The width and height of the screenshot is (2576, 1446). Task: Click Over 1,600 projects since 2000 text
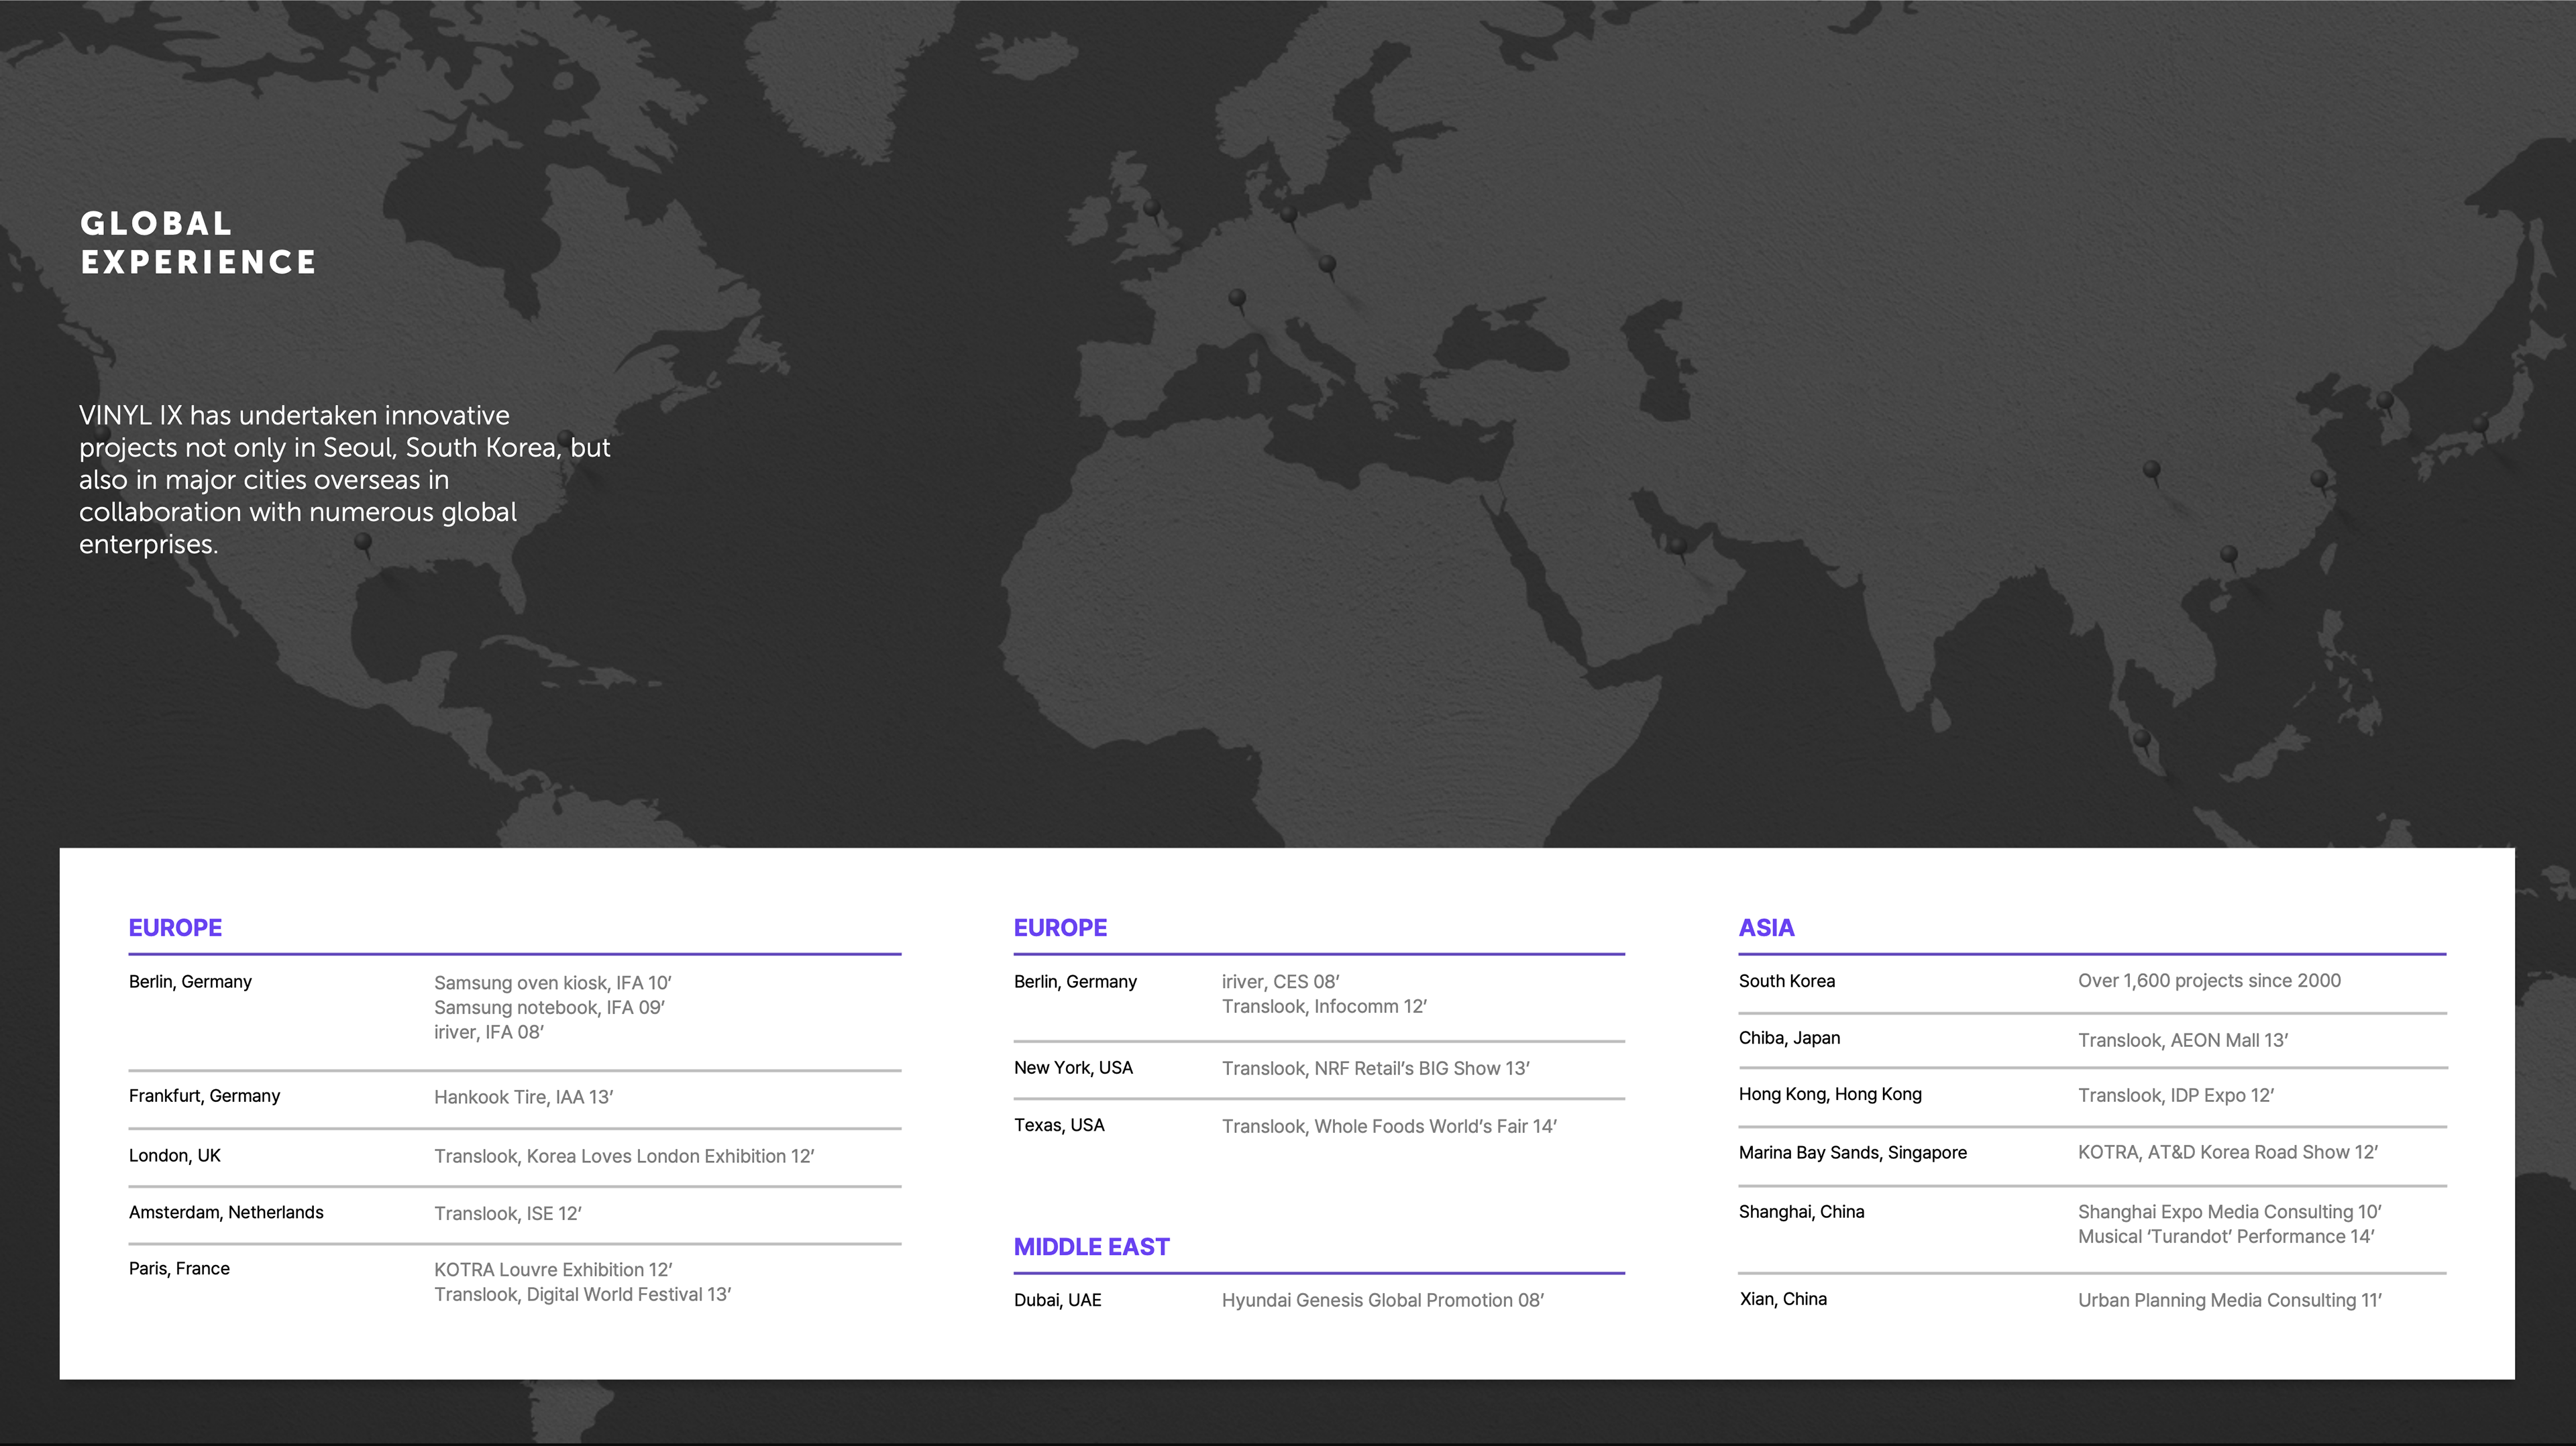point(2209,980)
